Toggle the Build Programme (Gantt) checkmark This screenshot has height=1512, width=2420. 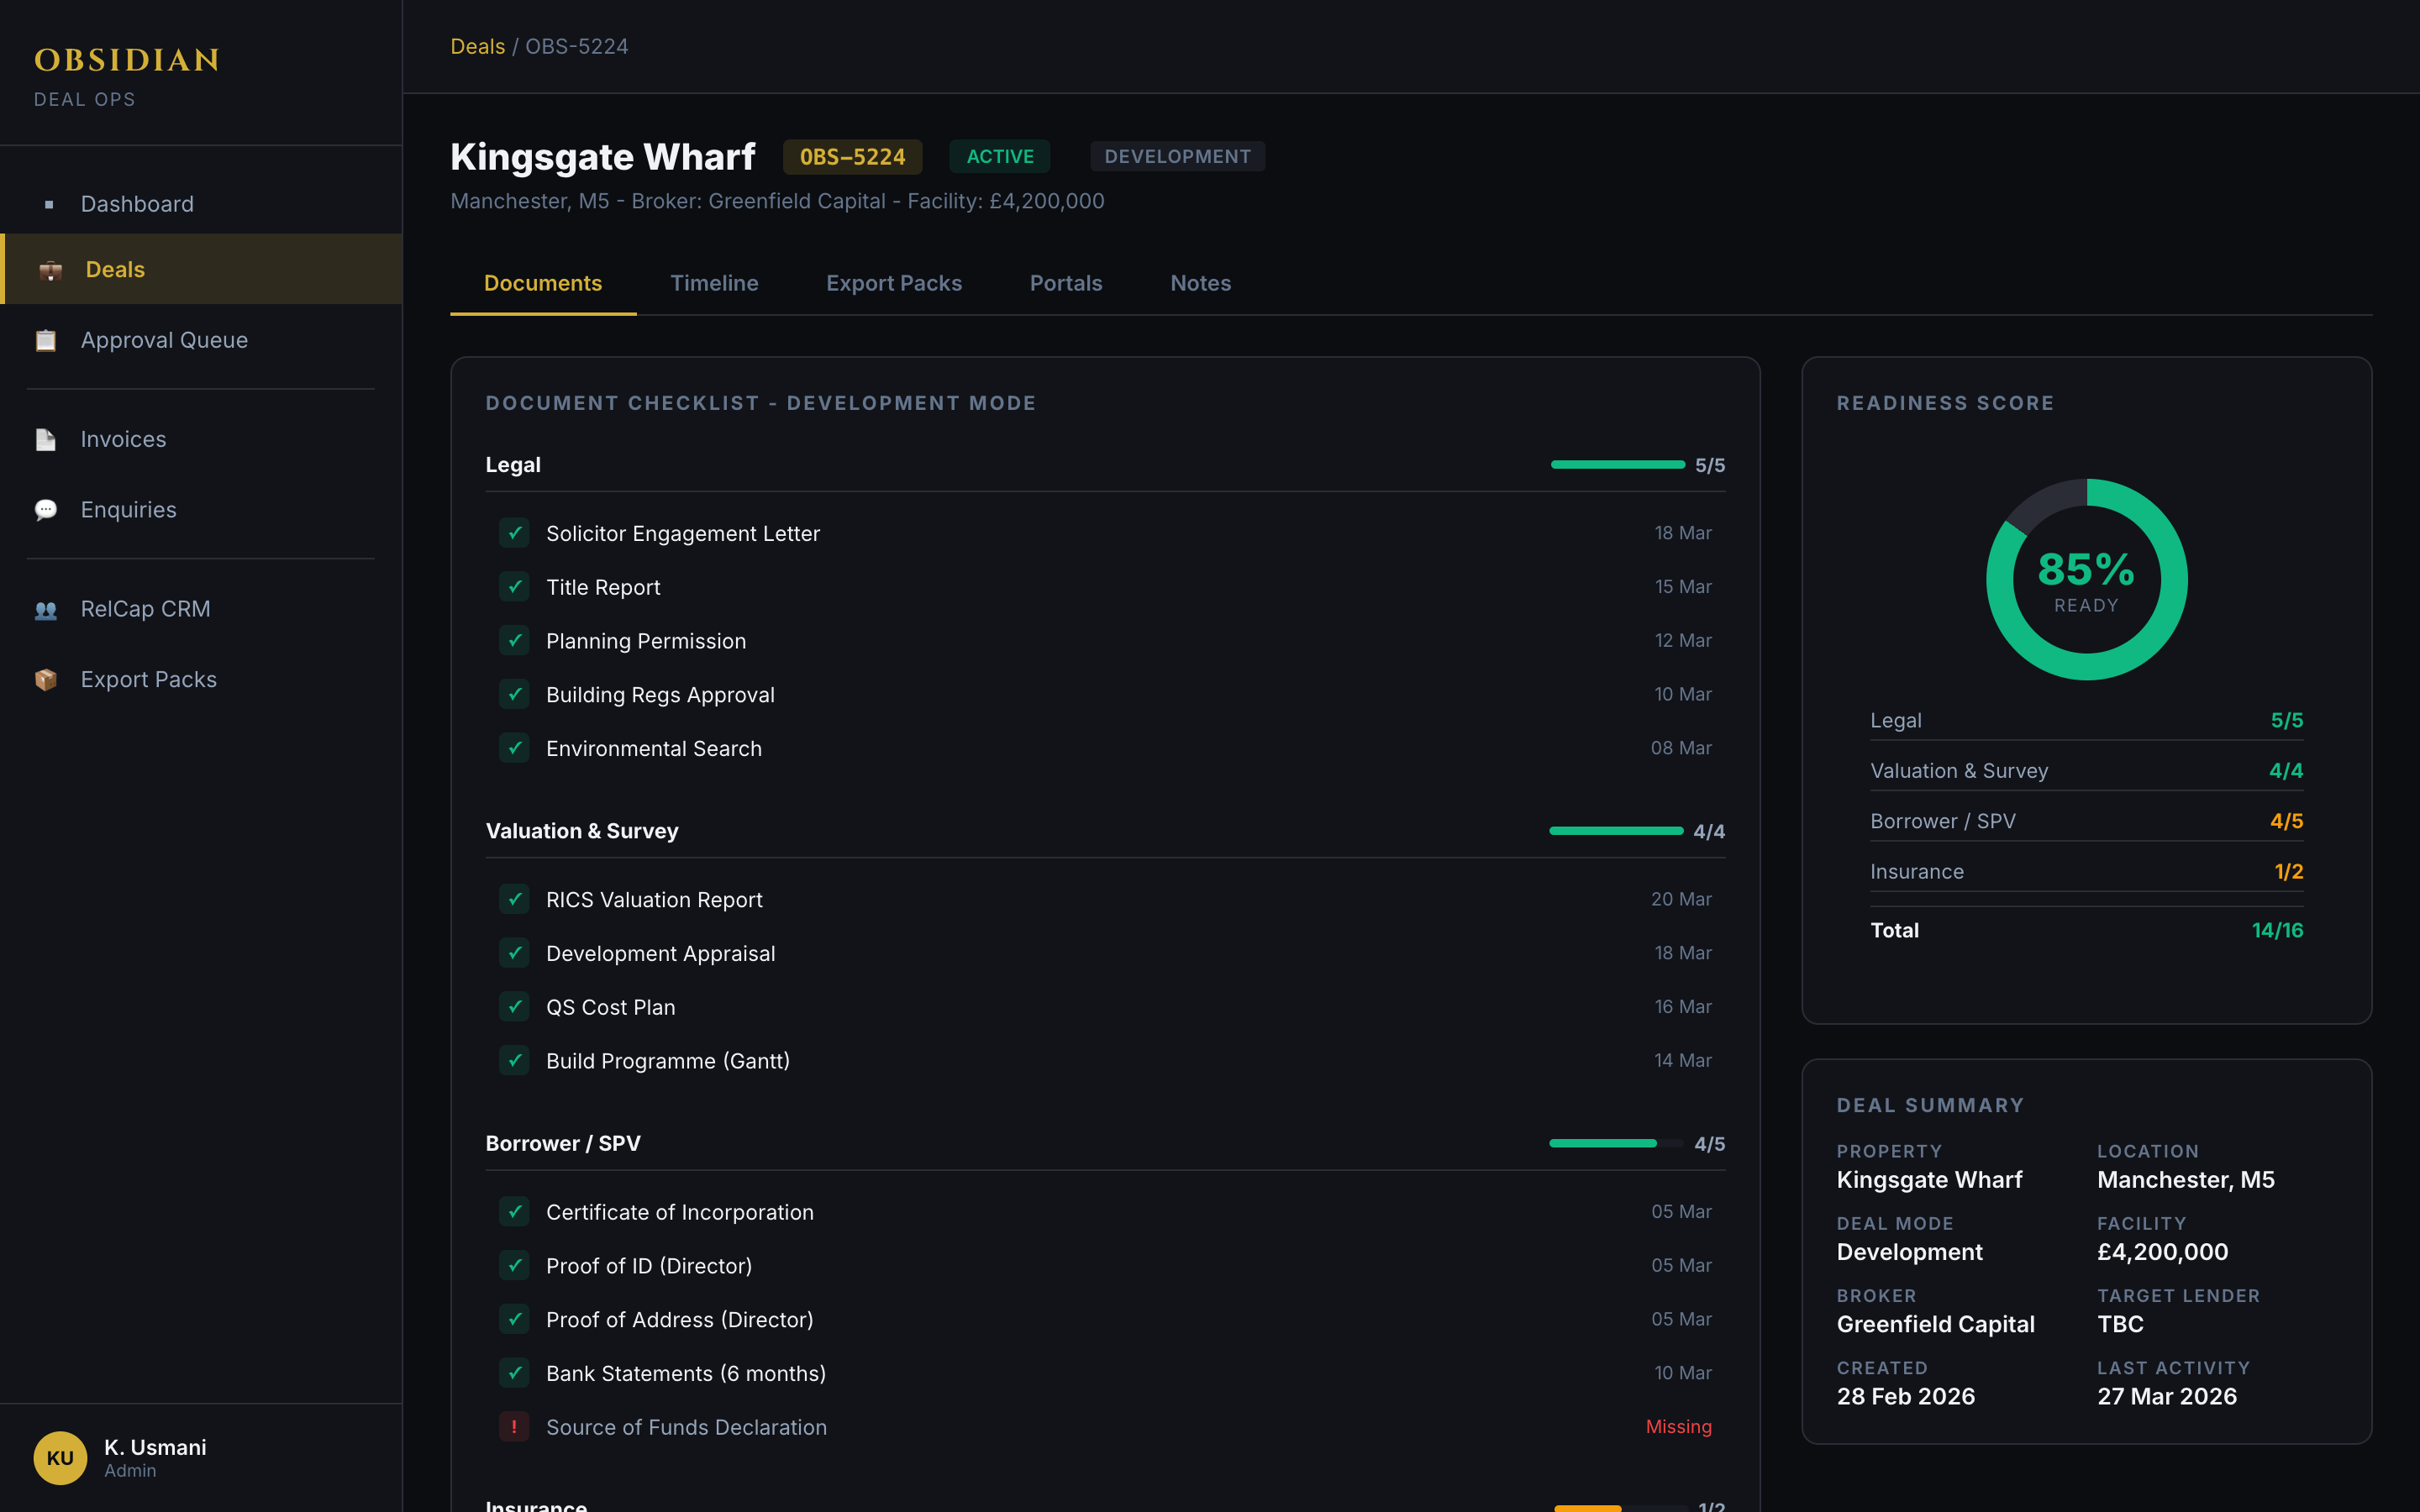[x=514, y=1060]
